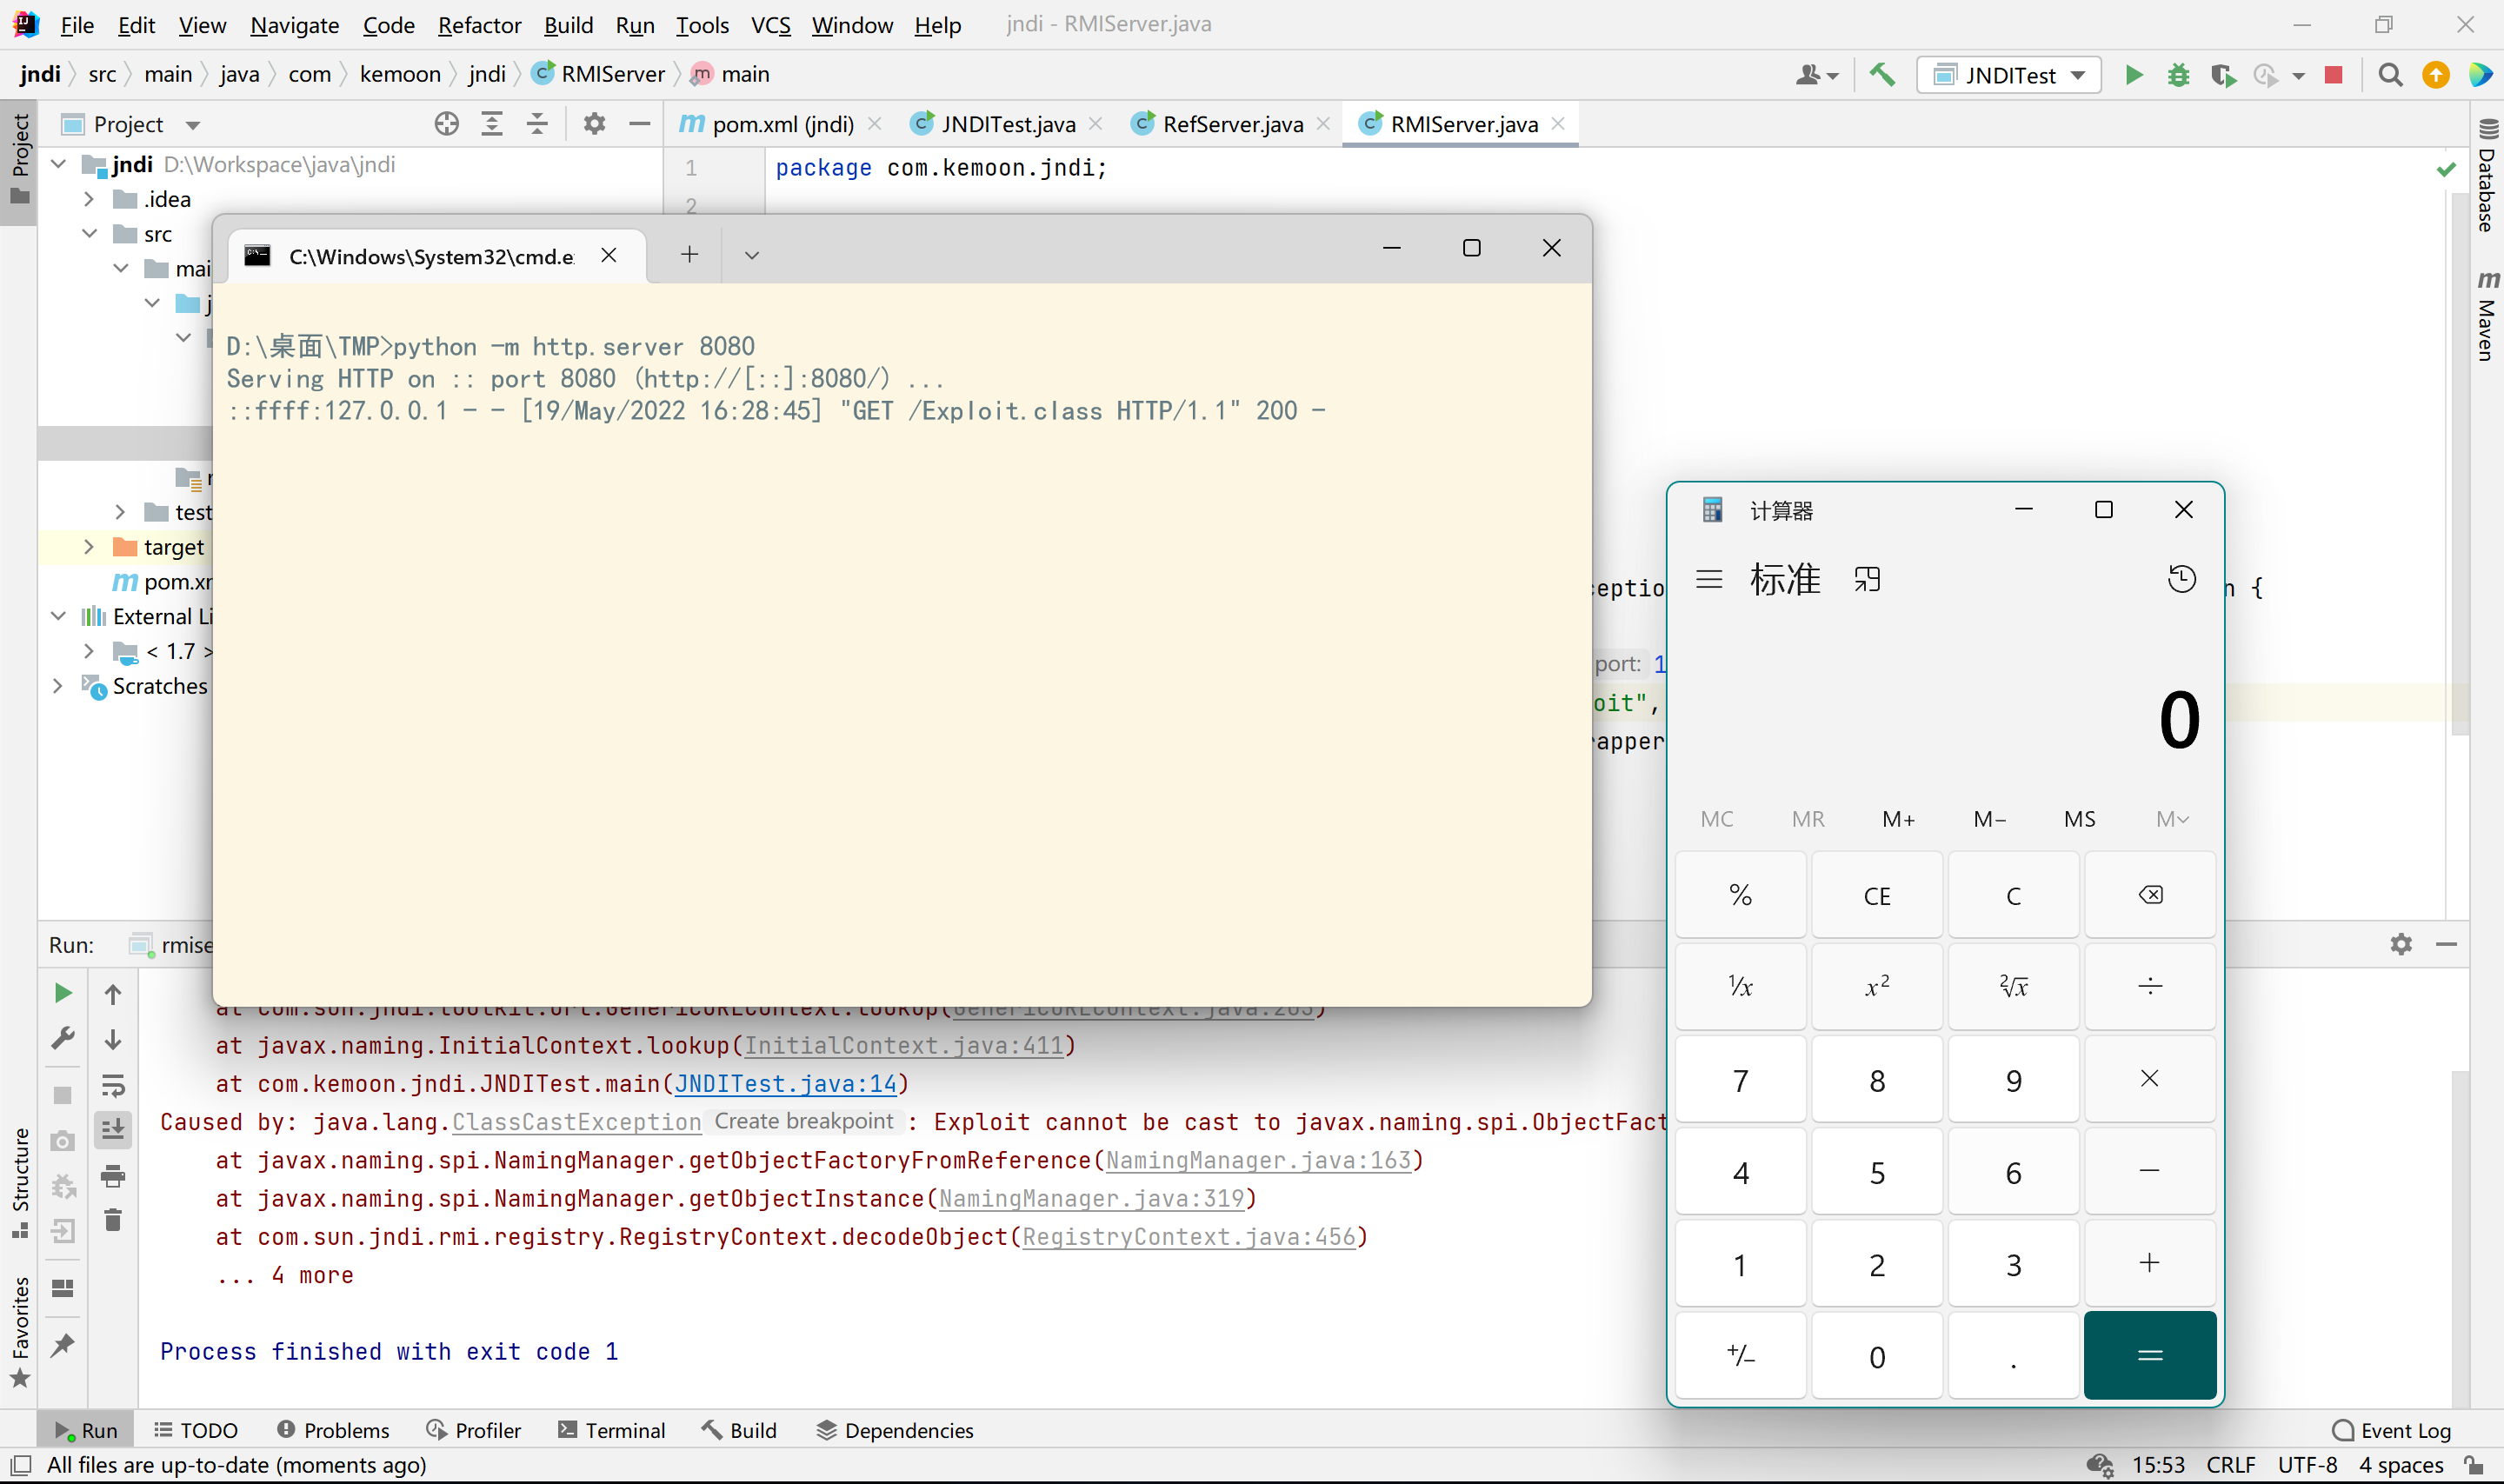Viewport: 2504px width, 1484px height.
Task: Toggle scroll to end in Run console
Action: coord(113,1130)
